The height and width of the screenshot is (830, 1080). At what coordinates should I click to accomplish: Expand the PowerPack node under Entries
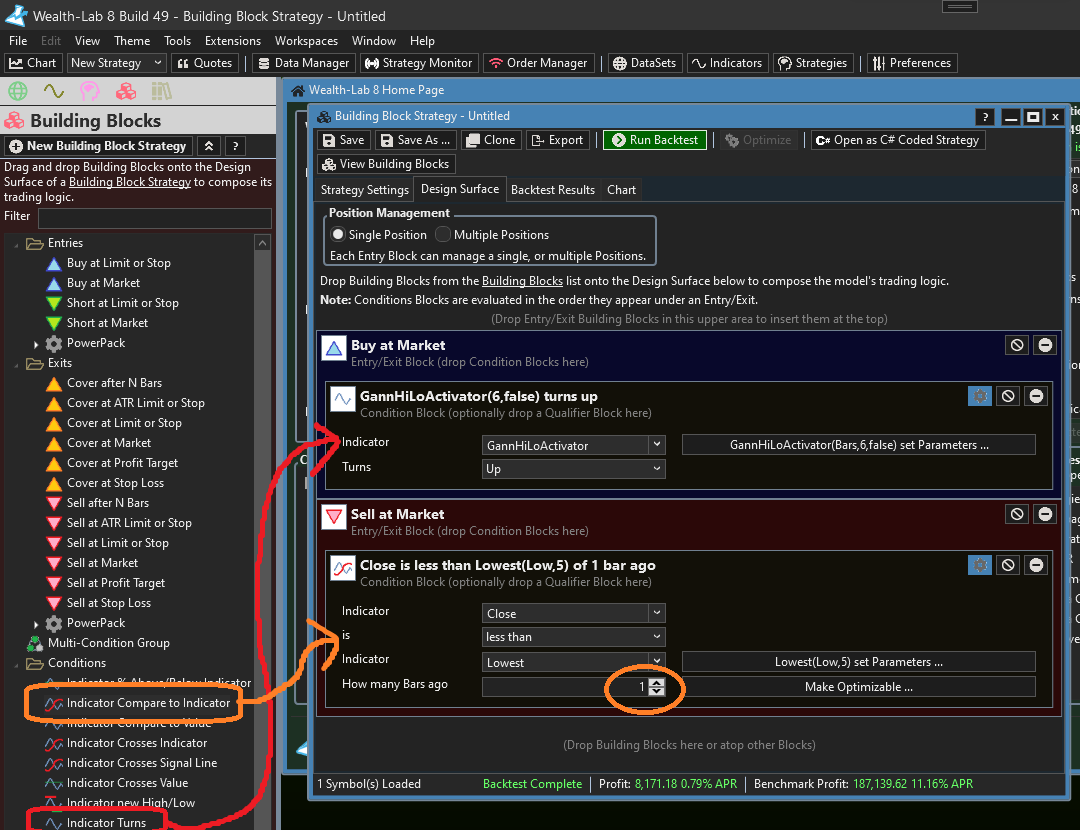coord(37,343)
